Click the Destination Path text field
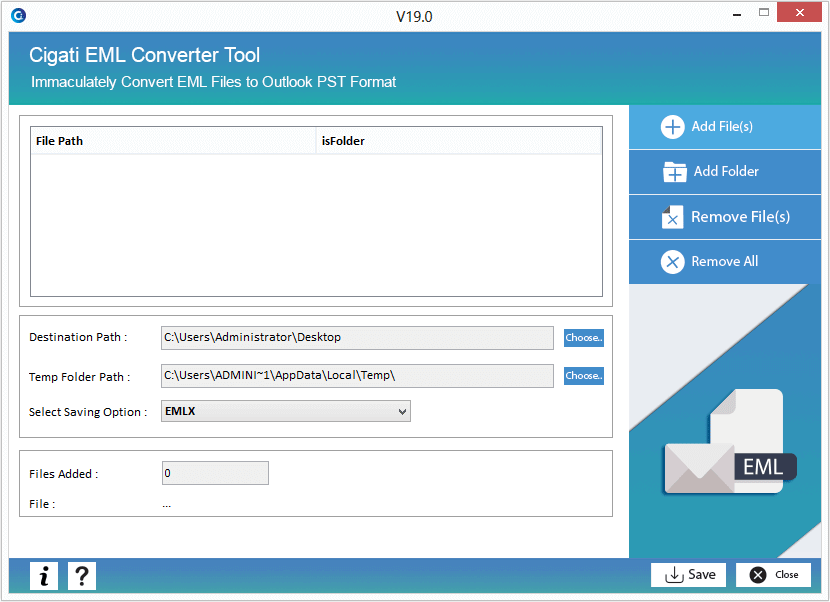Screen dimensions: 830x602 tap(357, 338)
